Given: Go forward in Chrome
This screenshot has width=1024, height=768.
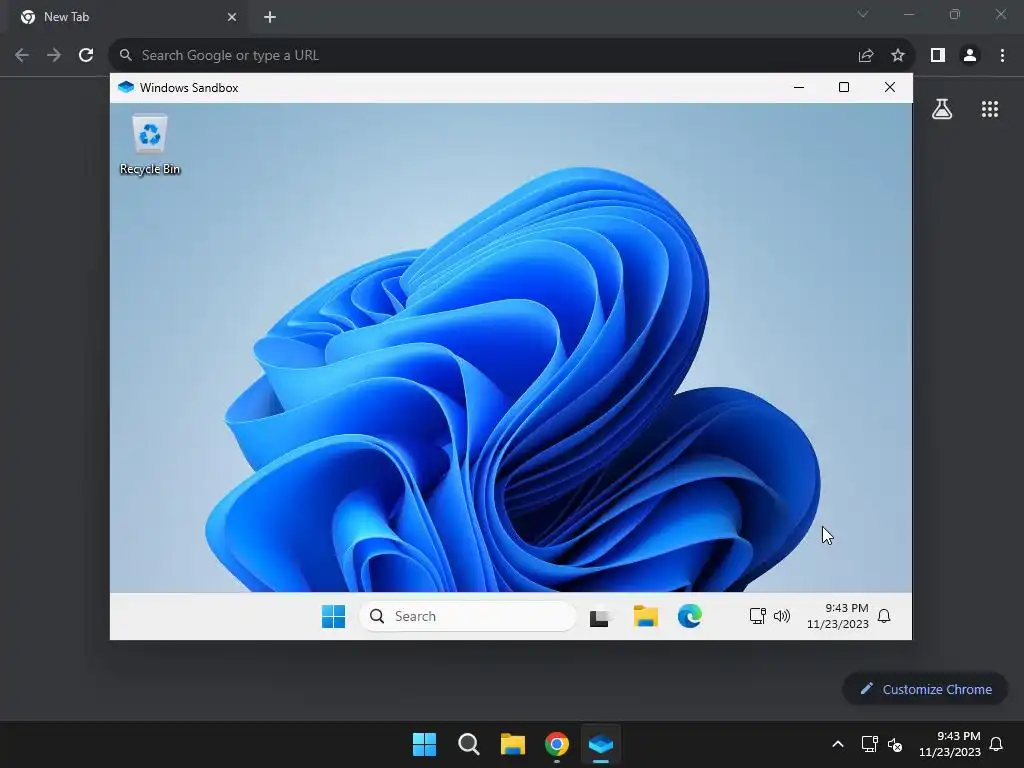Looking at the screenshot, I should (x=54, y=55).
